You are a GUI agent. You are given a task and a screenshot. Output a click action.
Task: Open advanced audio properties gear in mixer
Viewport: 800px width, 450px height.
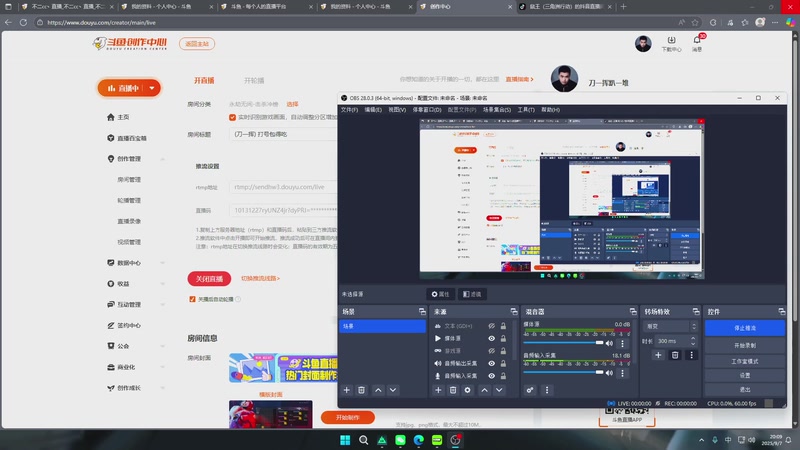pyautogui.click(x=530, y=390)
